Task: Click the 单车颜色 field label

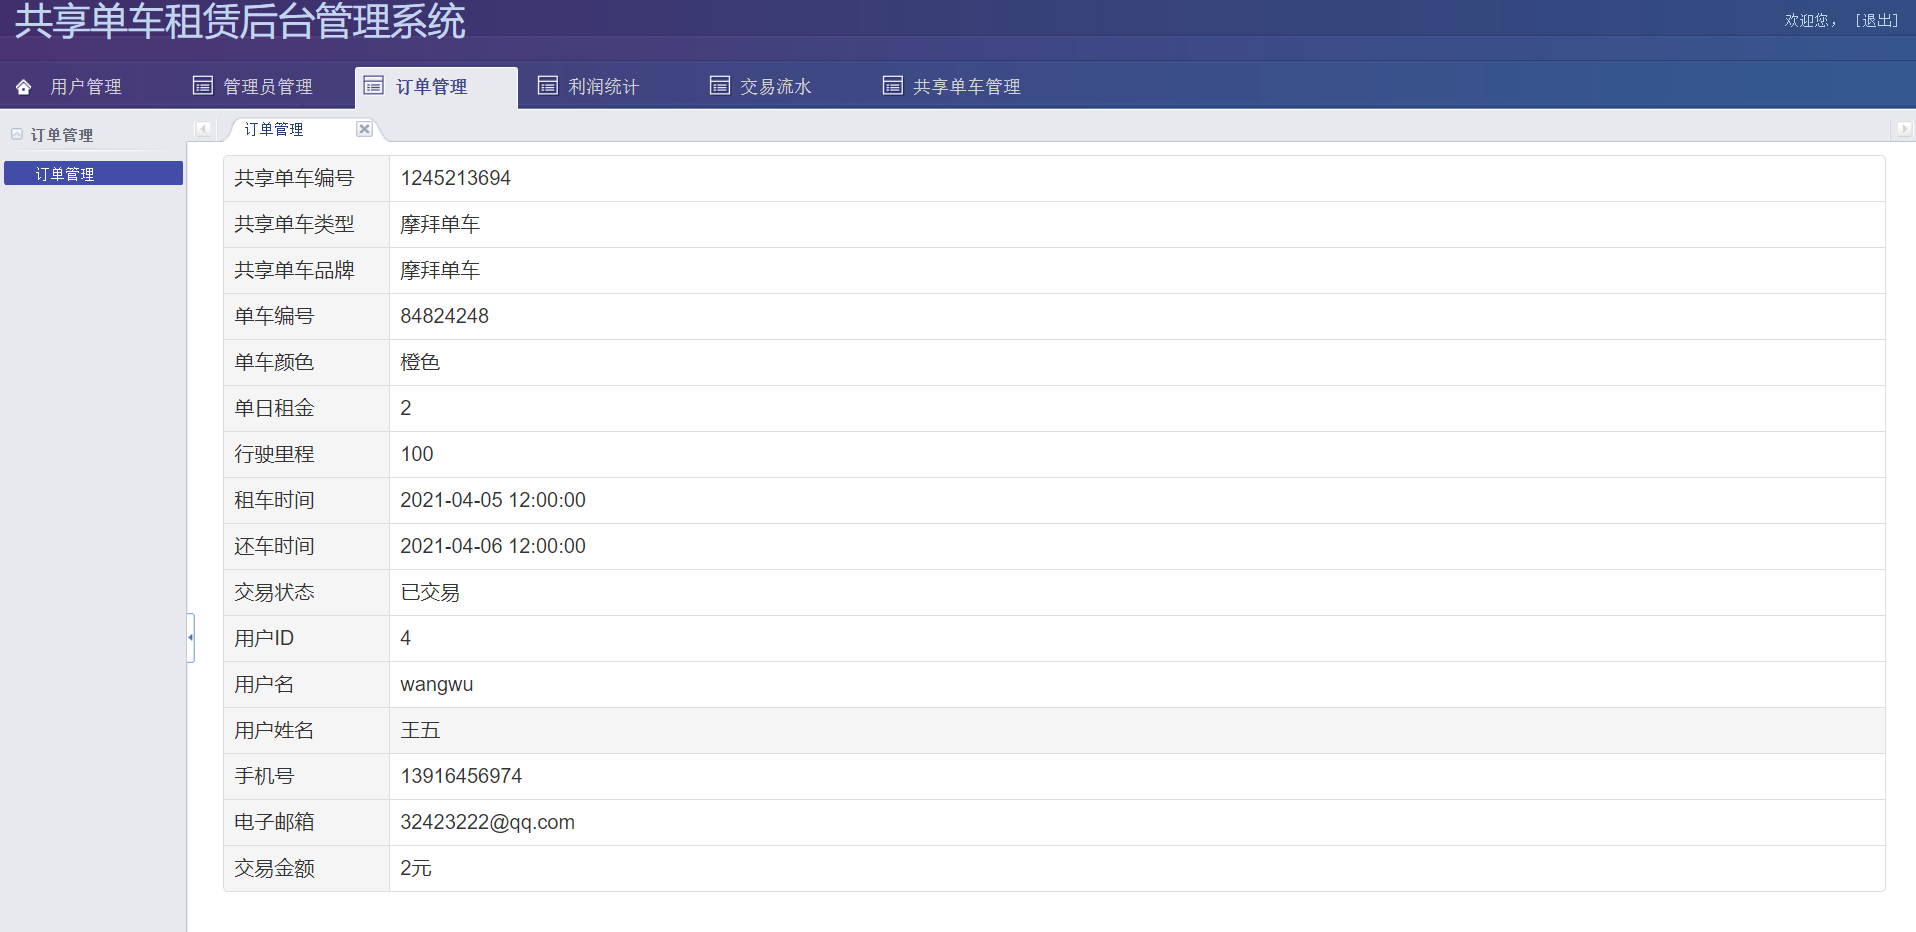Action: point(274,362)
